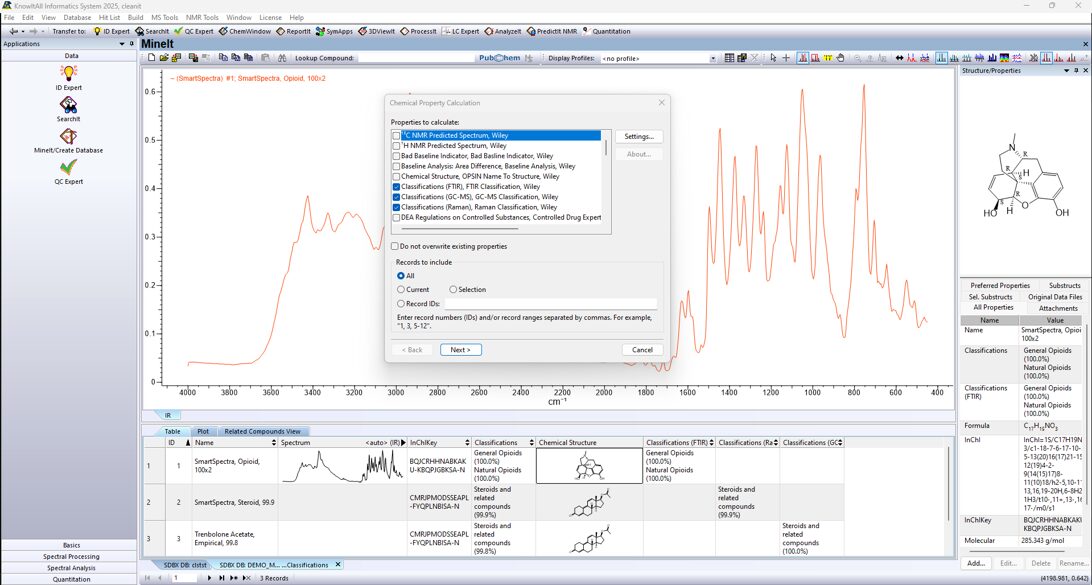Open the Display Profiles dropdown

pos(713,58)
